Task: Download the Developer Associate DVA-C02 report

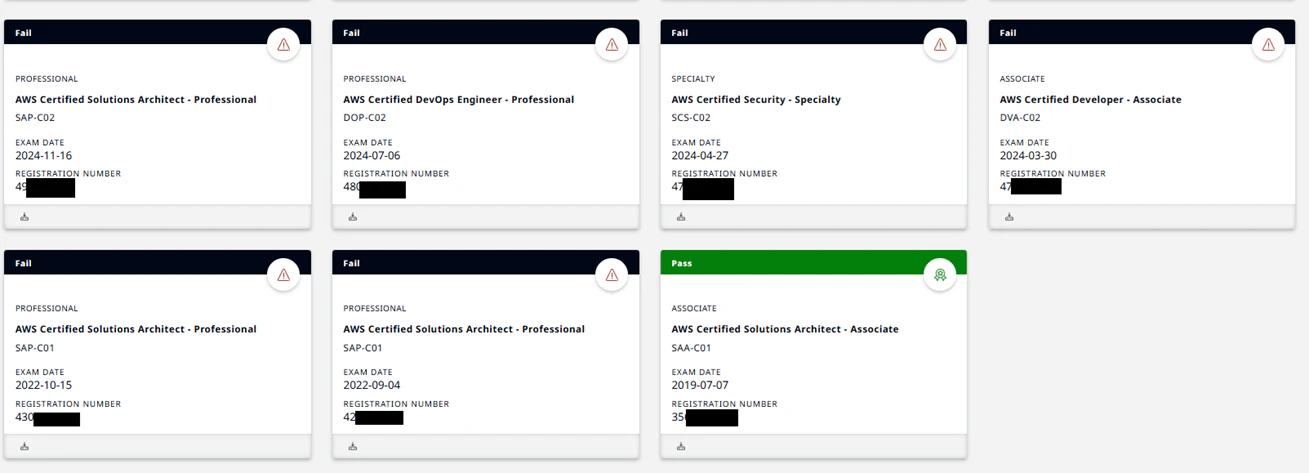Action: tap(1009, 217)
